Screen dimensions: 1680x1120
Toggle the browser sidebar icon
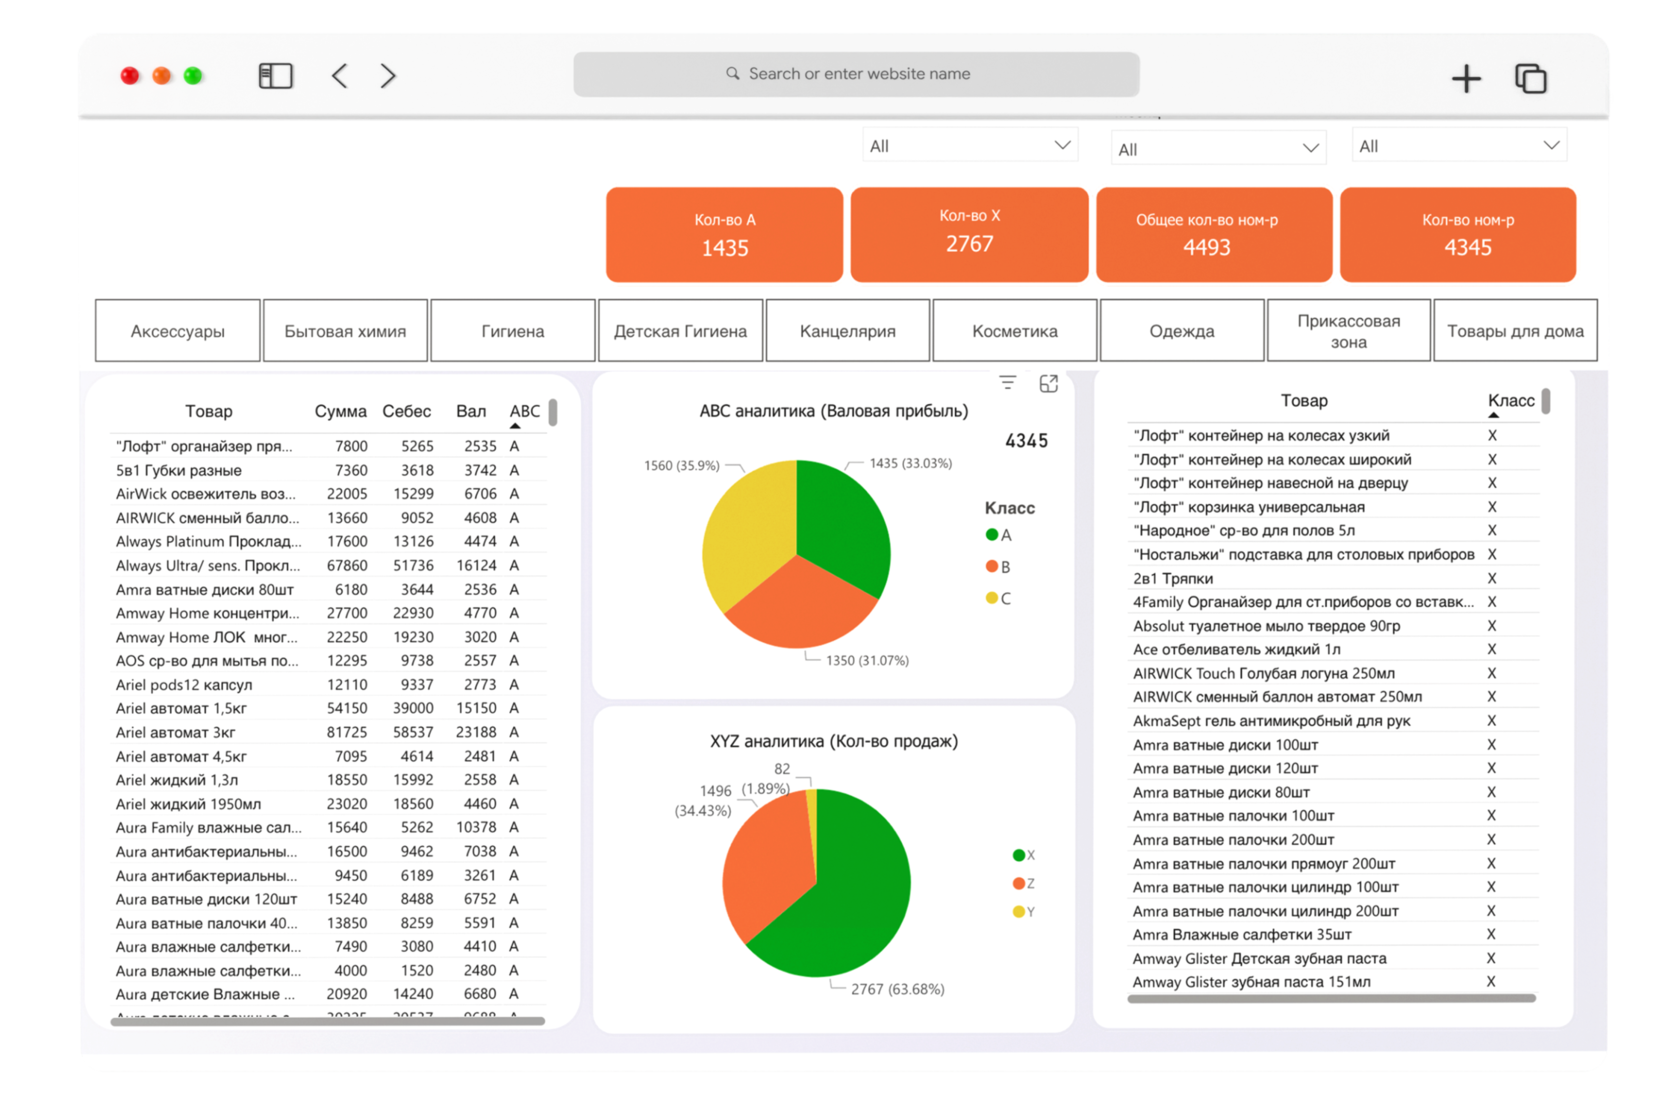click(x=275, y=76)
